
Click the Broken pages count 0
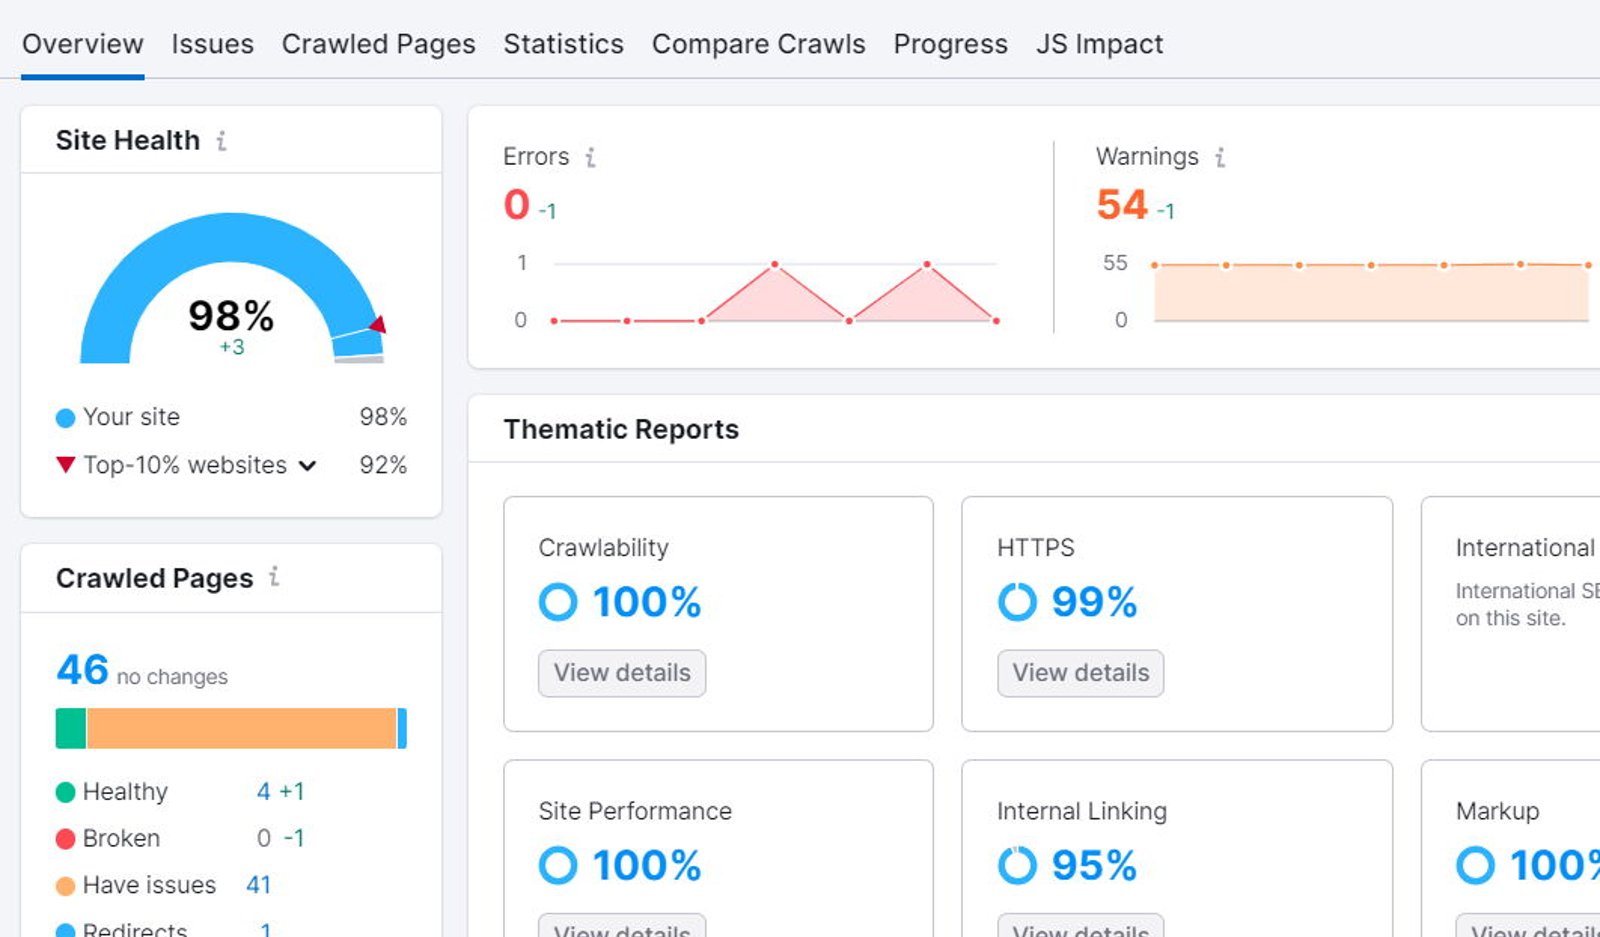pyautogui.click(x=263, y=838)
